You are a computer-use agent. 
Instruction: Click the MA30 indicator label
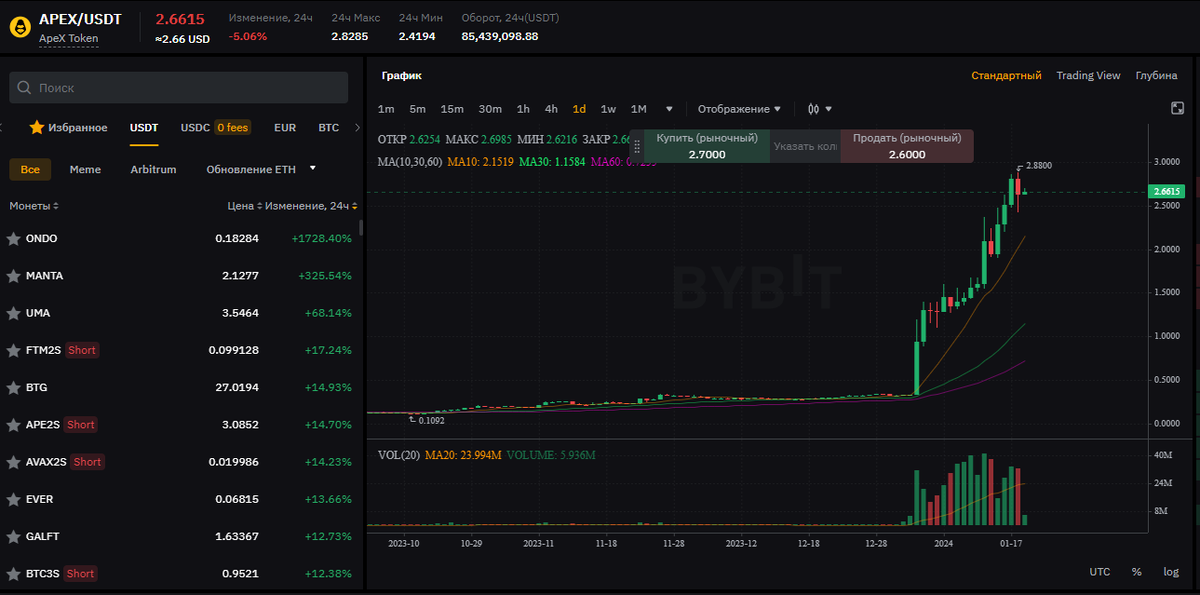[554, 161]
